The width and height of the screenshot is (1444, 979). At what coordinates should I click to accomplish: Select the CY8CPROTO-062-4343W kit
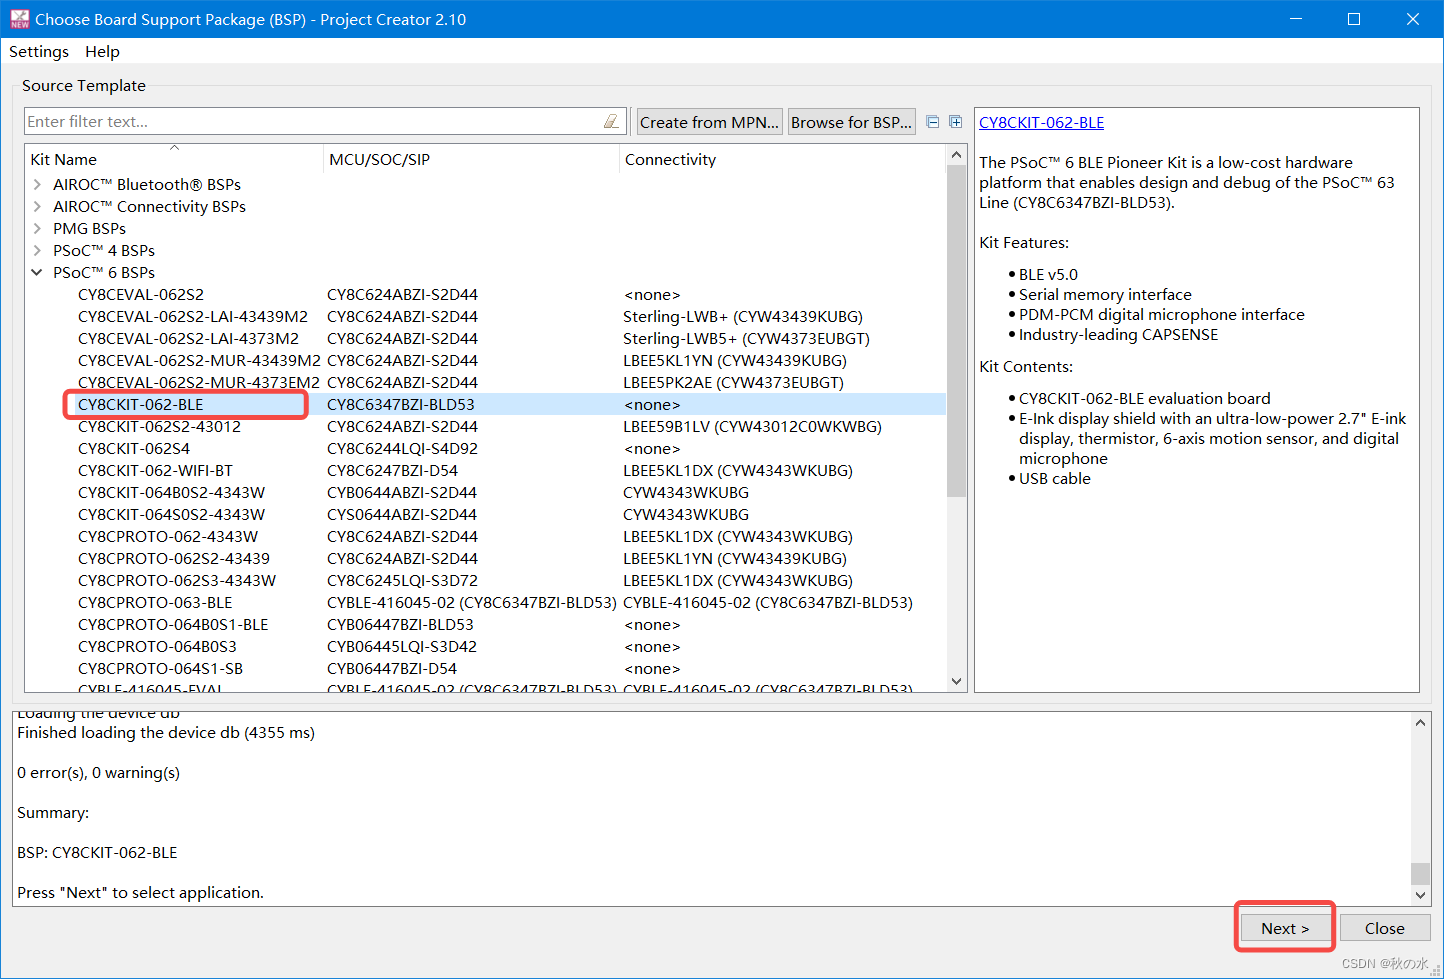pos(168,536)
